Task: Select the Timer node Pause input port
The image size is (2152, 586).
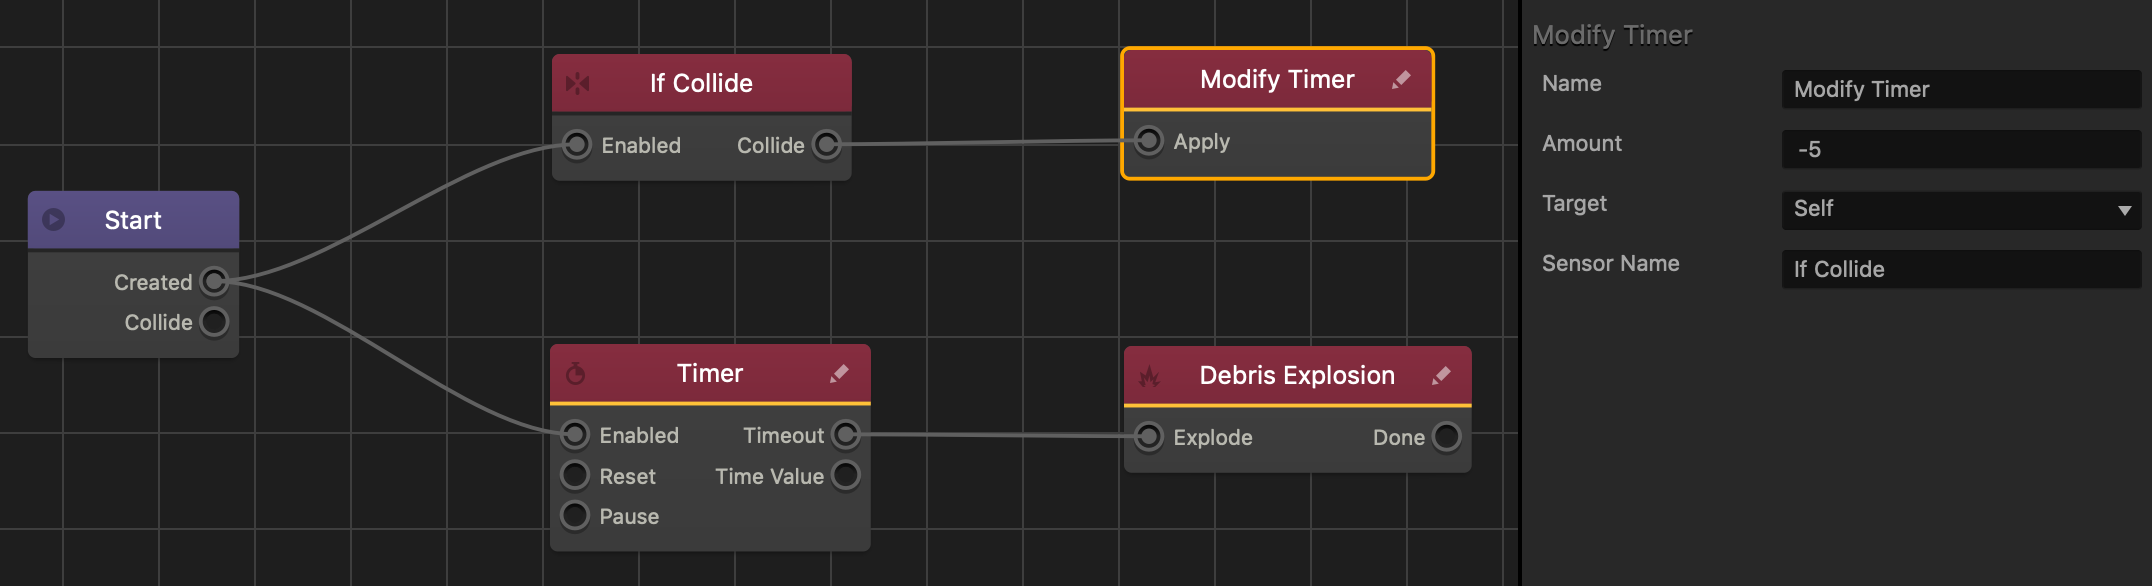Action: pos(575,516)
